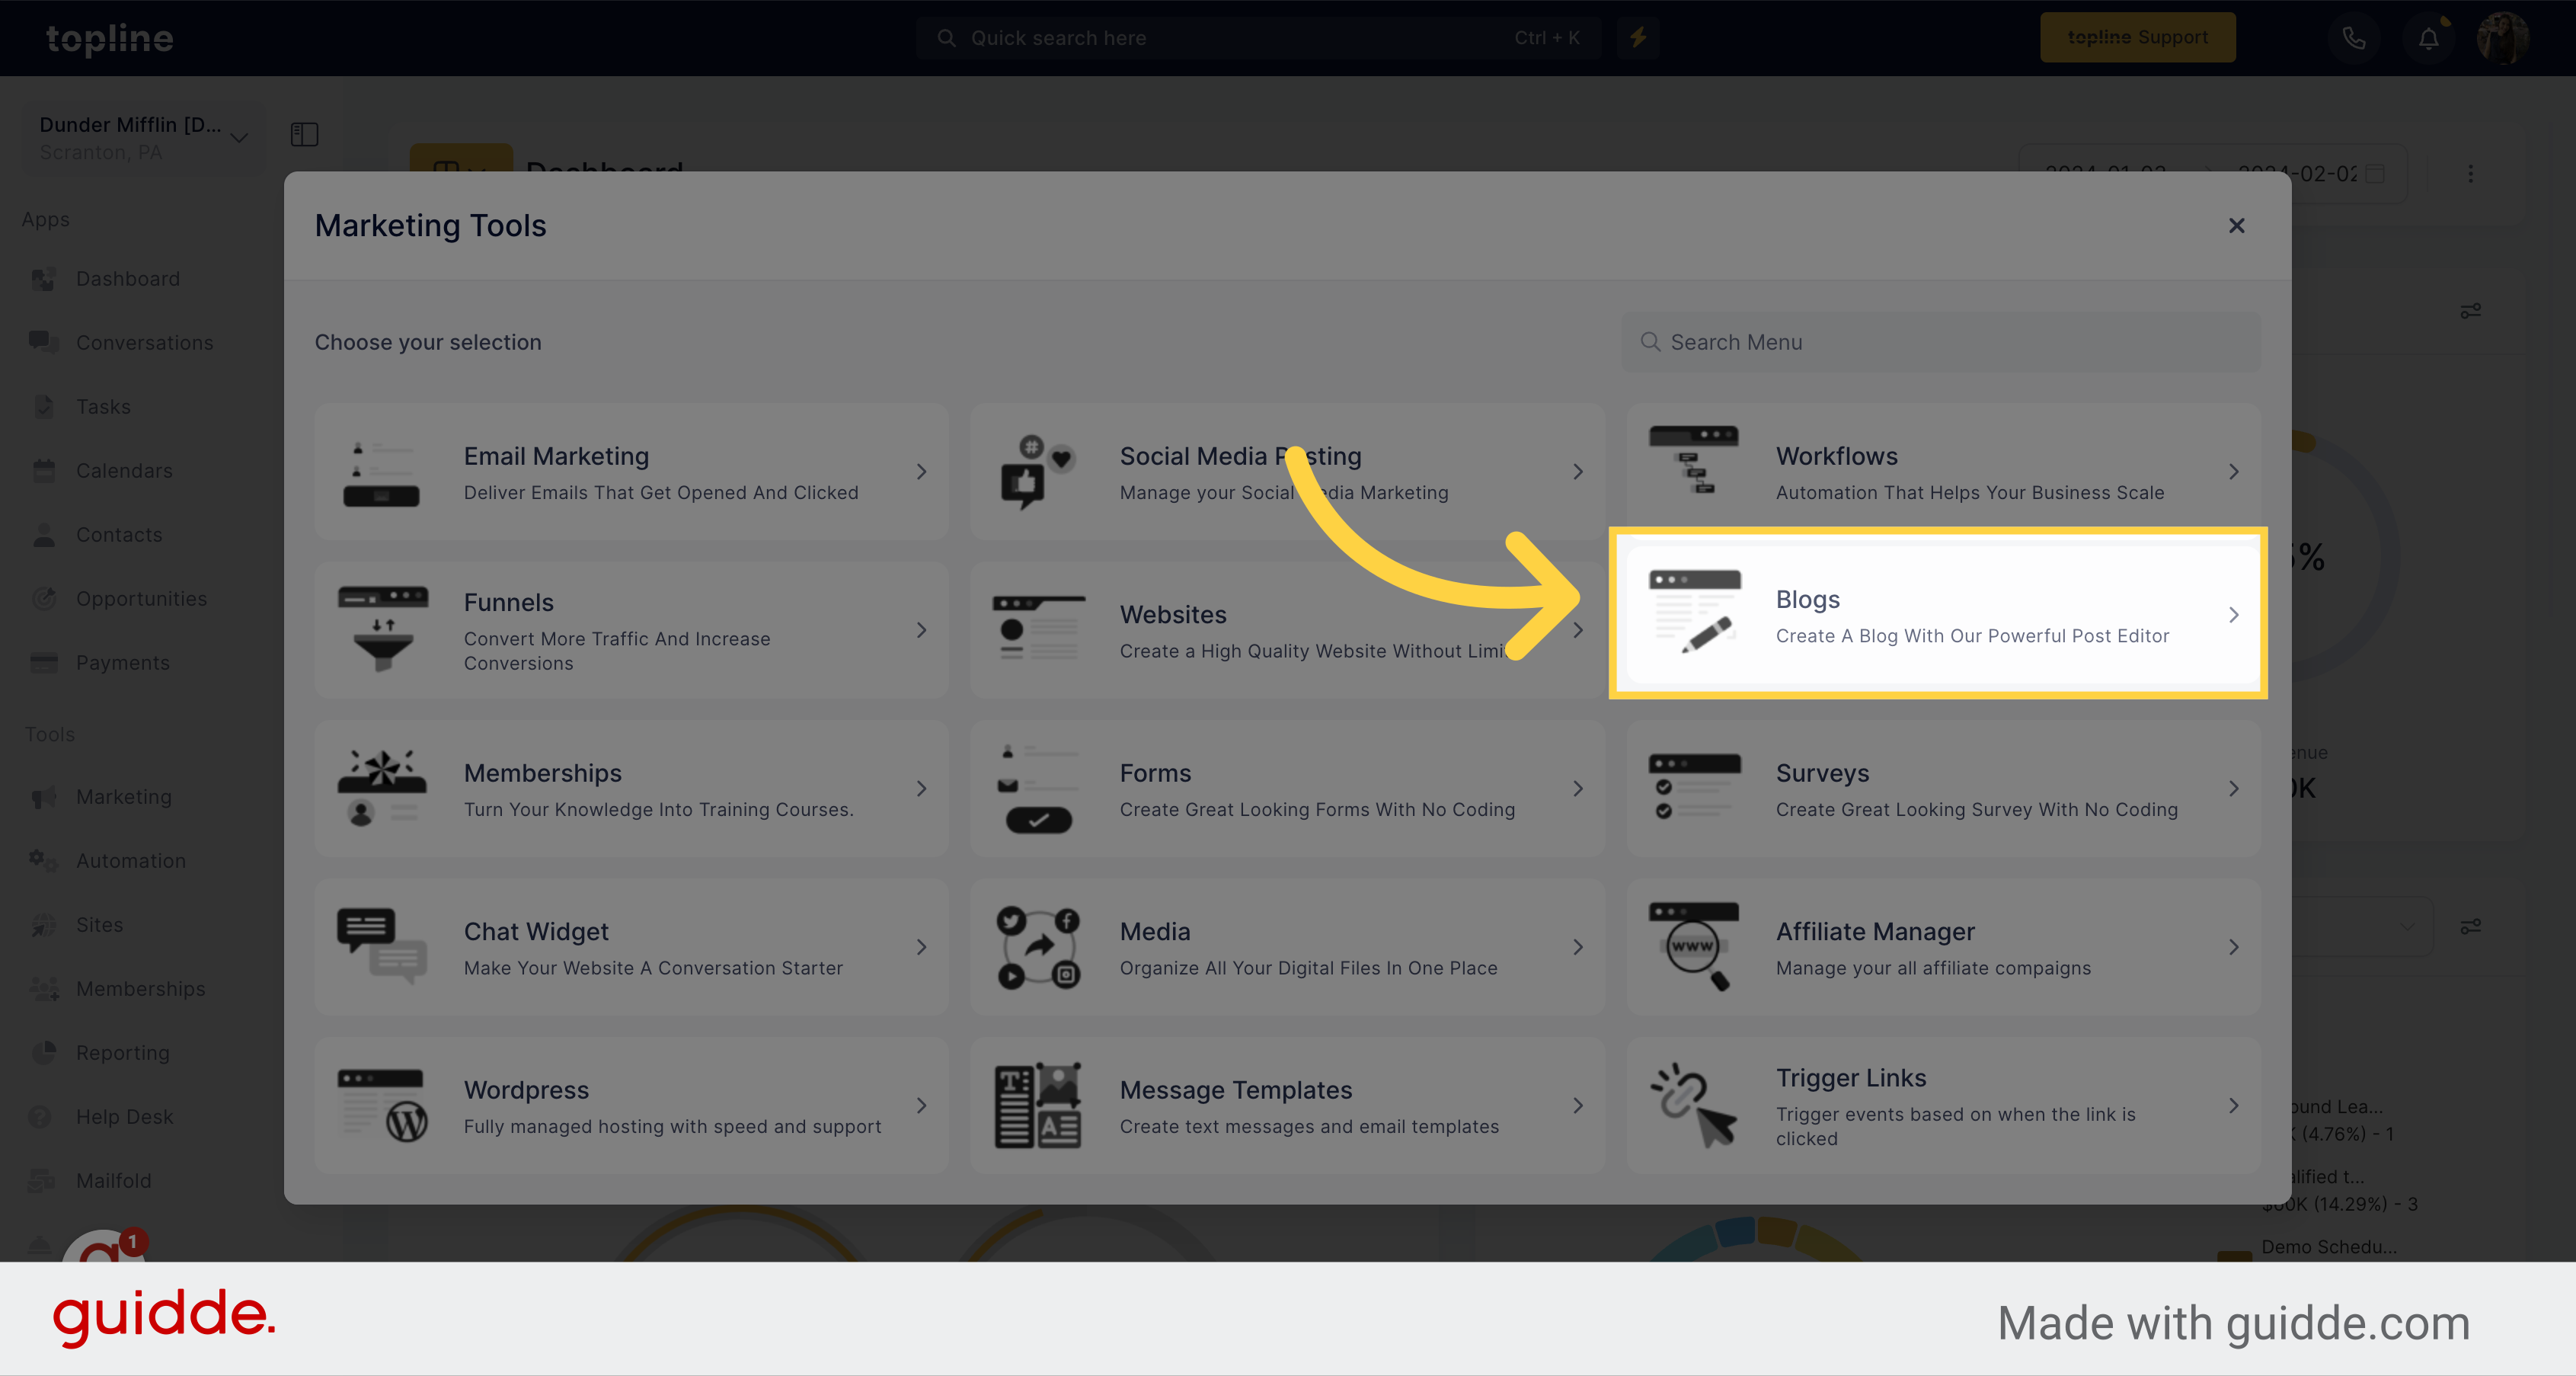
Task: Click the Dashboard navigation link
Action: [x=128, y=278]
